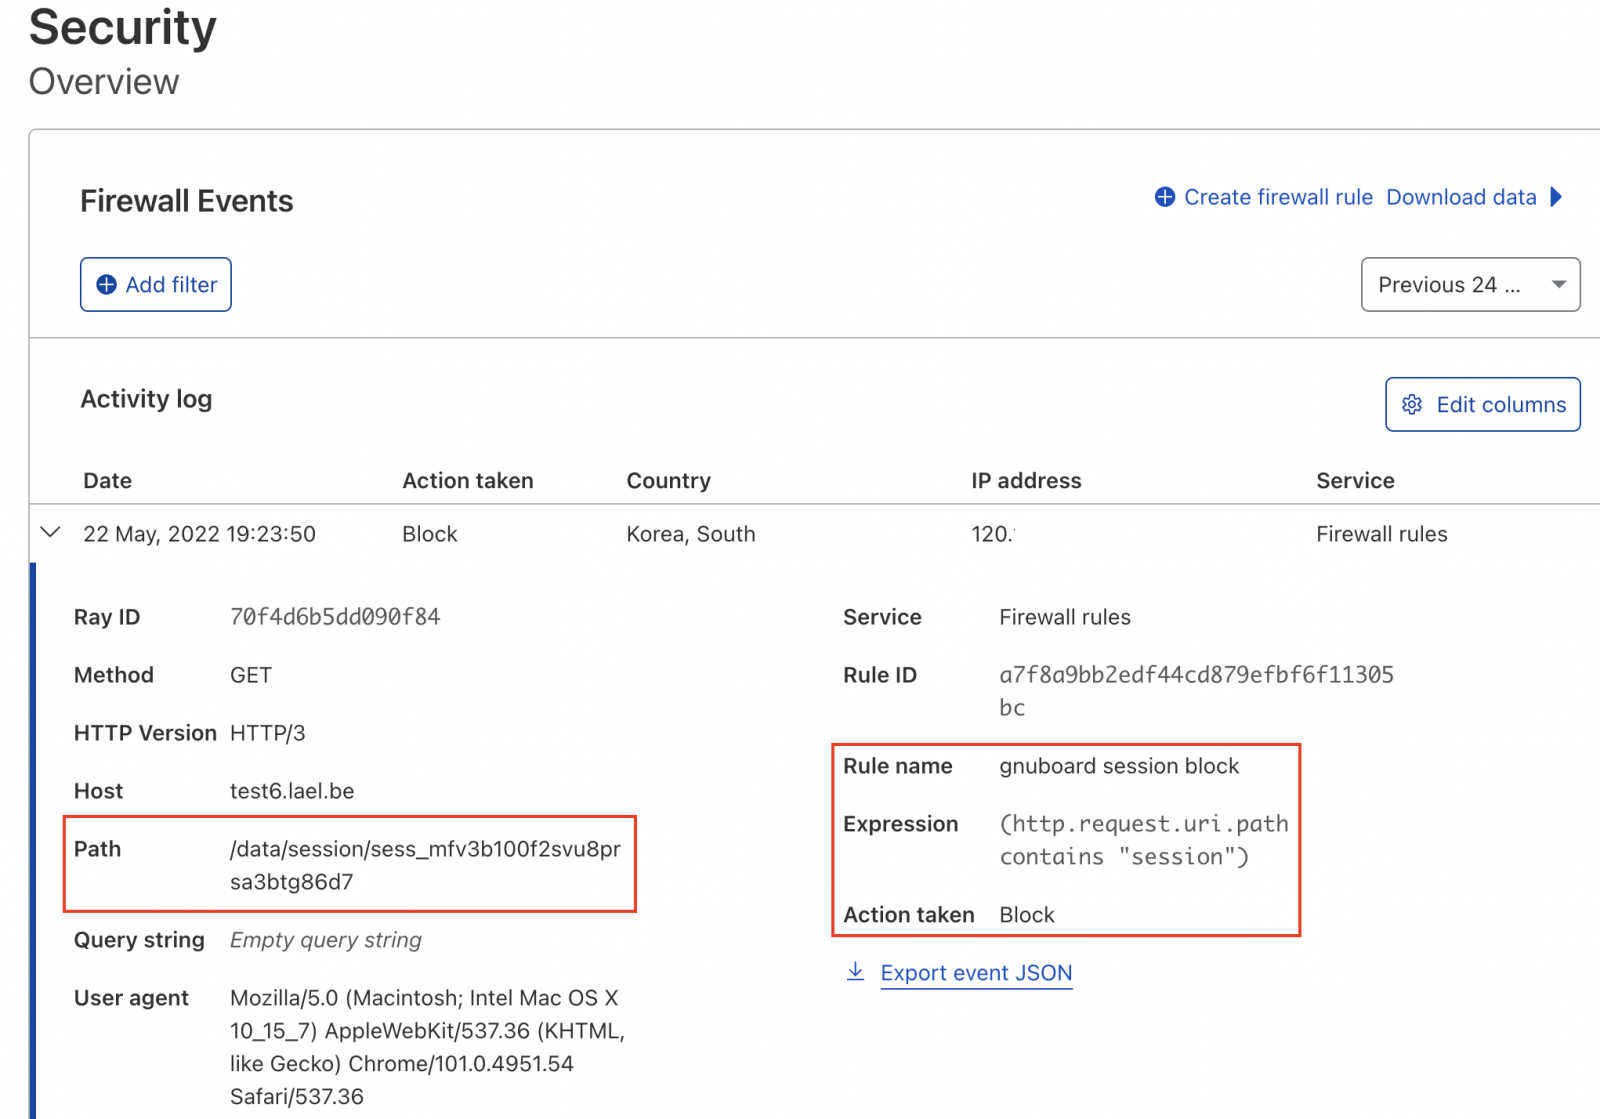Click the Country column header
Image resolution: width=1600 pixels, height=1119 pixels.
coord(668,481)
